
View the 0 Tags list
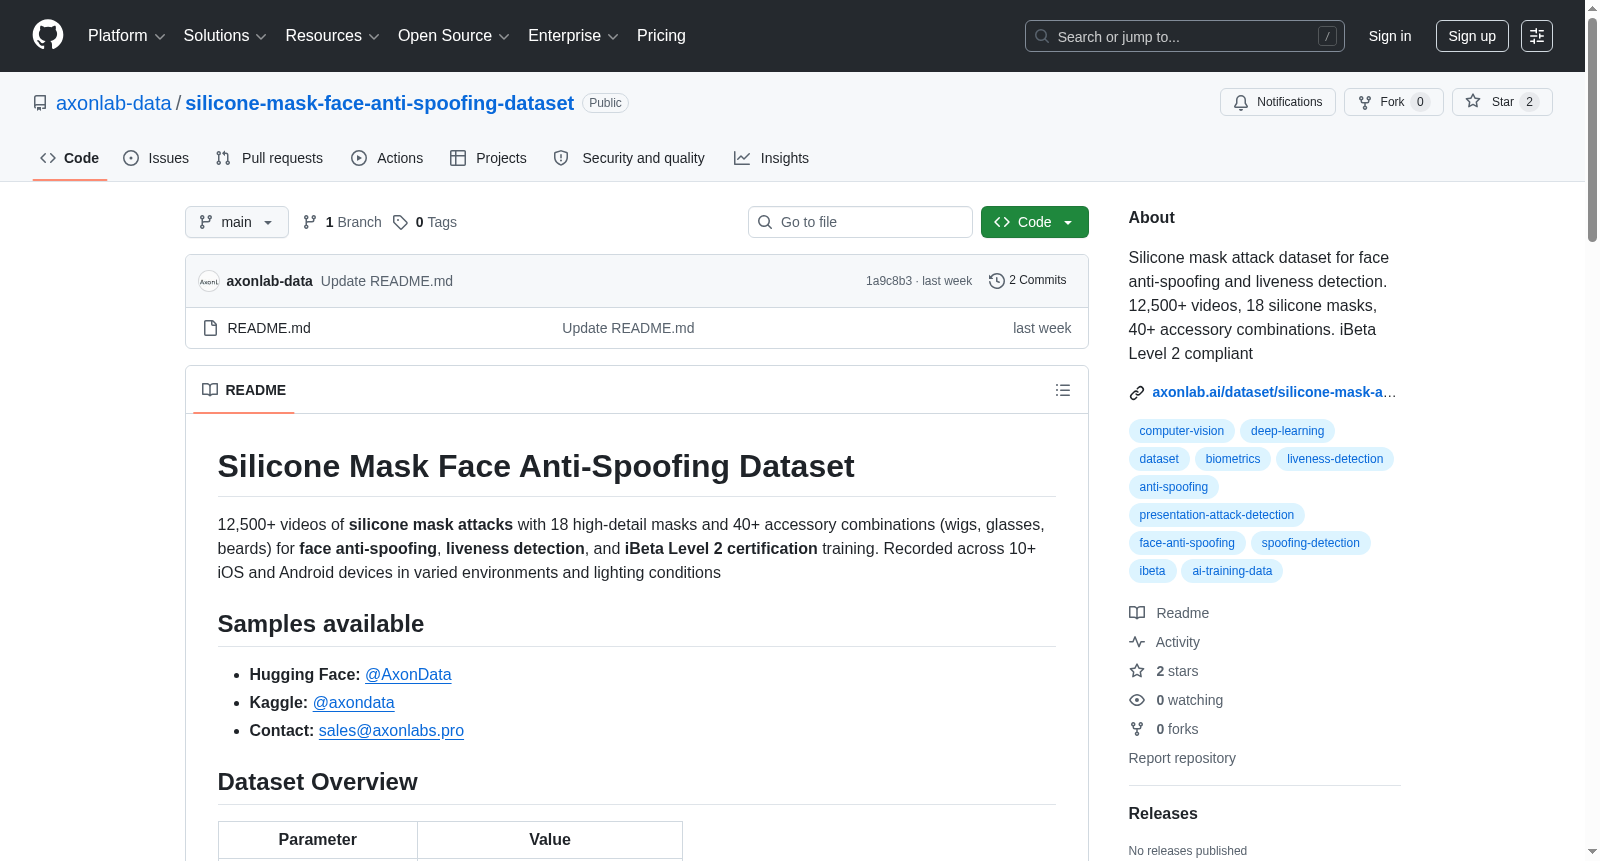[x=425, y=222]
